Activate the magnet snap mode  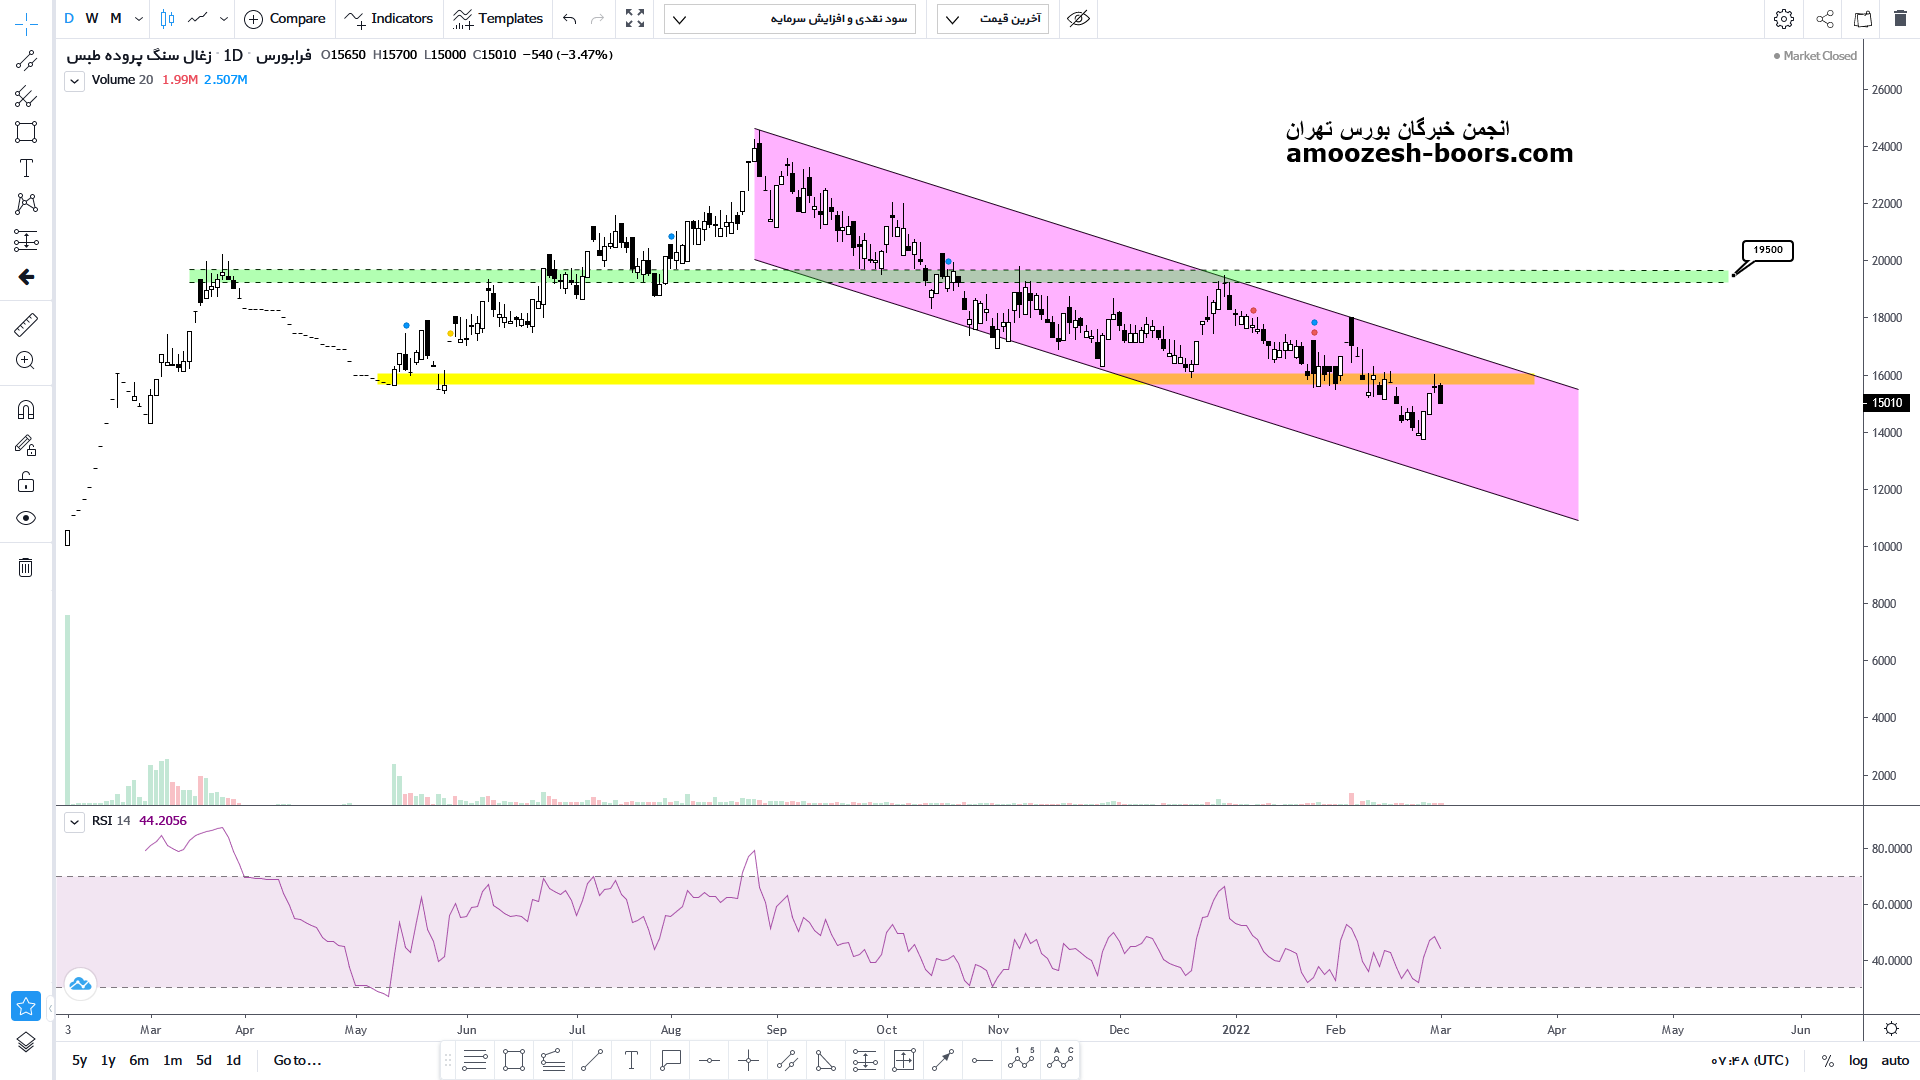click(26, 409)
